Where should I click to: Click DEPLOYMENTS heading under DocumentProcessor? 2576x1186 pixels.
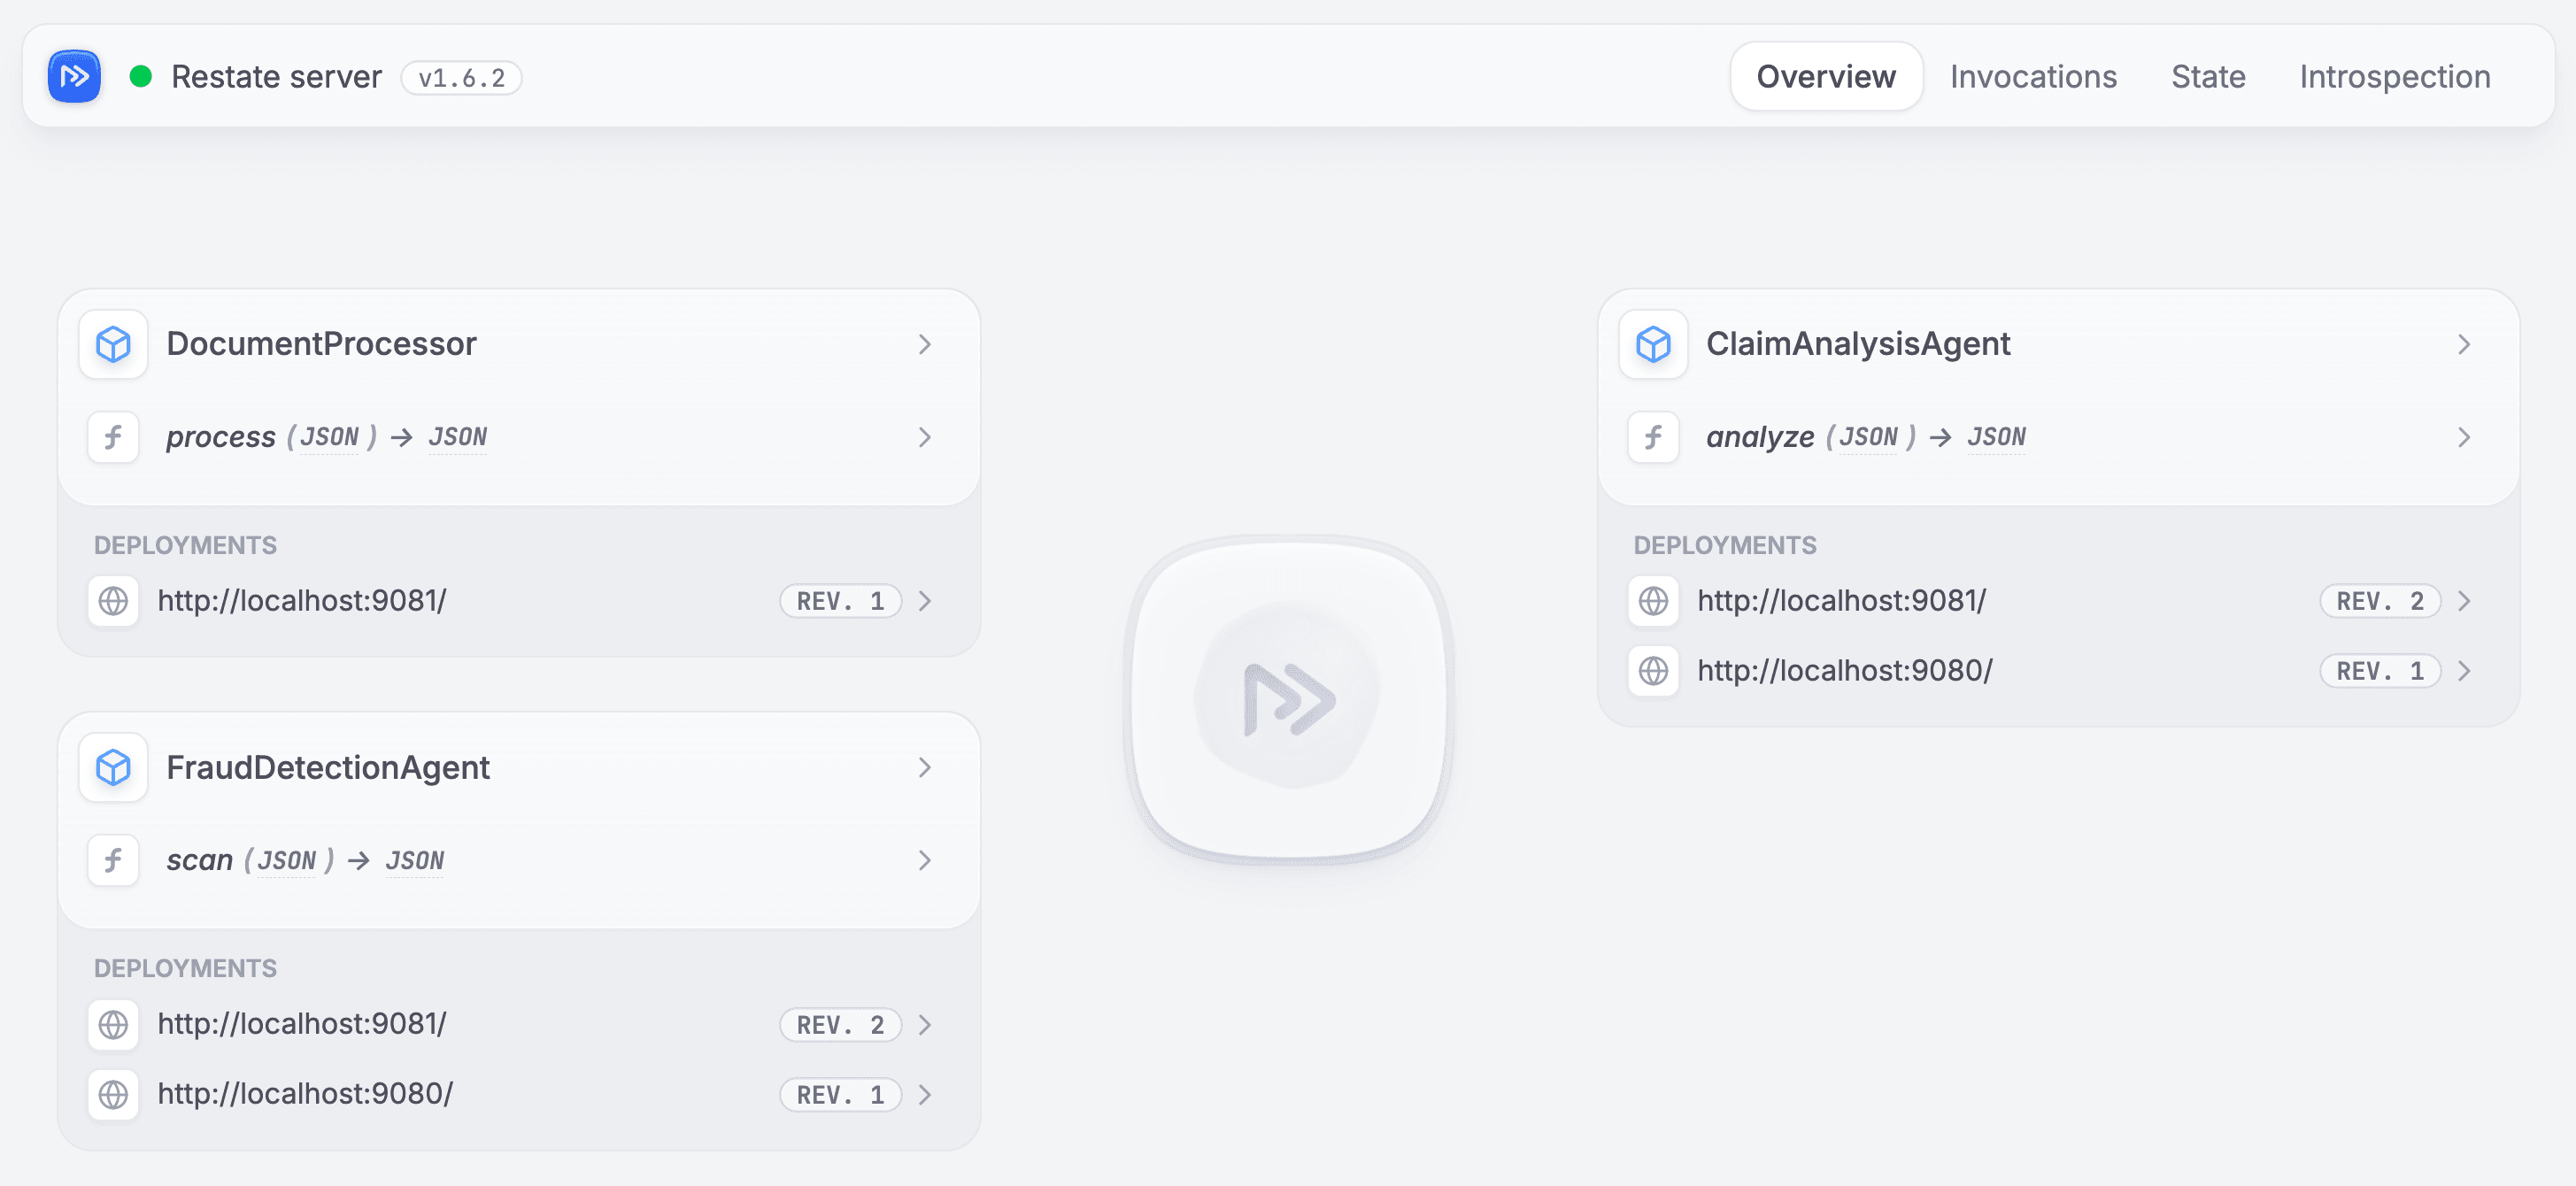[185, 545]
